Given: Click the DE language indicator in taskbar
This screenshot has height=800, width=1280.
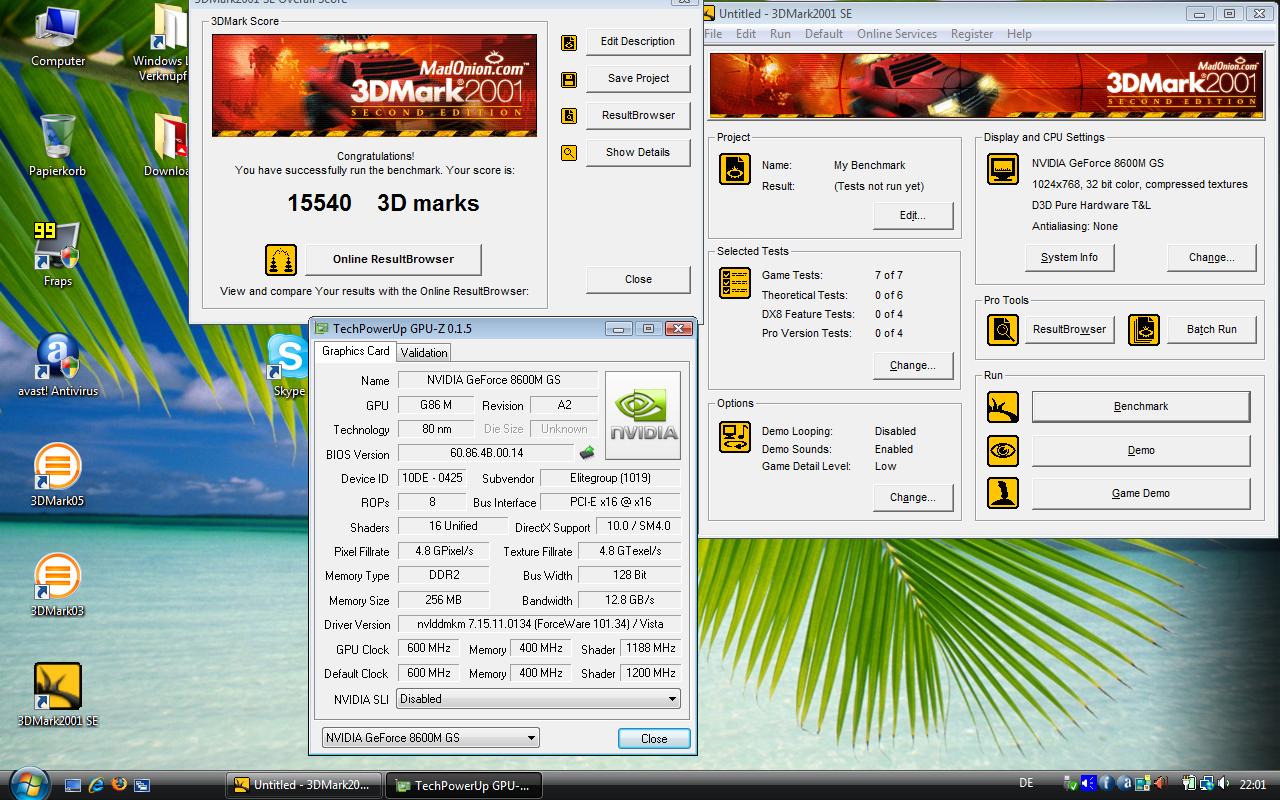Looking at the screenshot, I should [x=1026, y=784].
